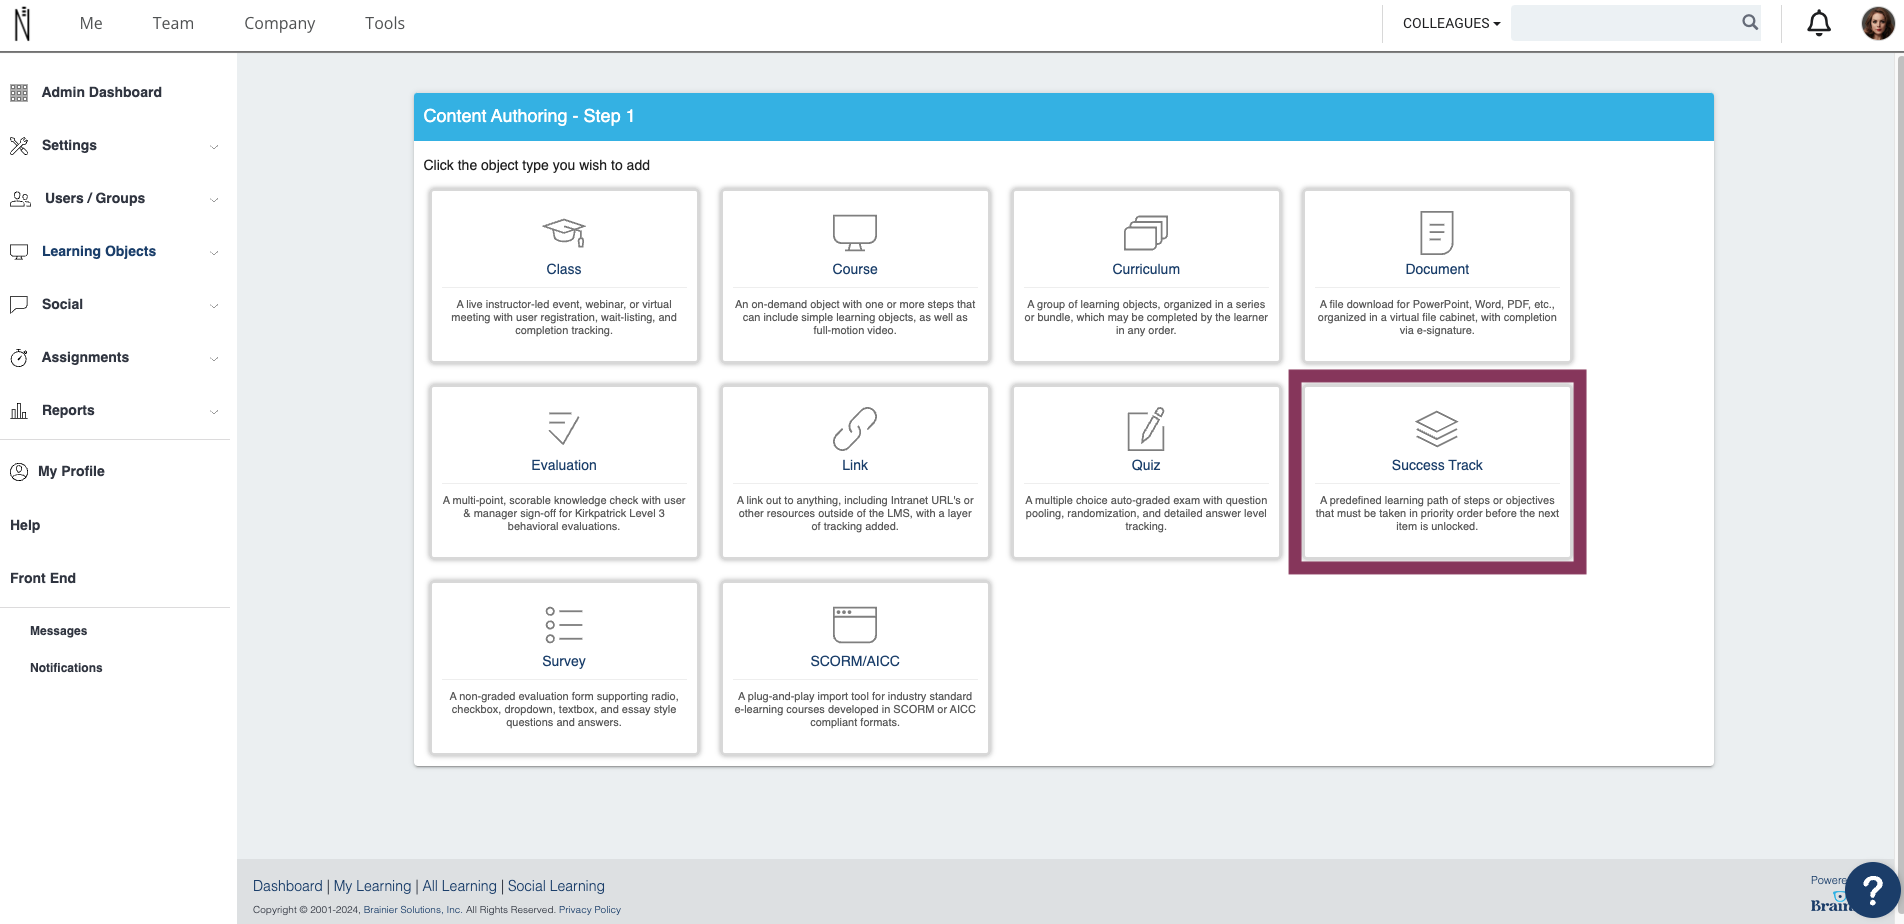
Task: Open Messages in the sidebar
Action: 58,631
